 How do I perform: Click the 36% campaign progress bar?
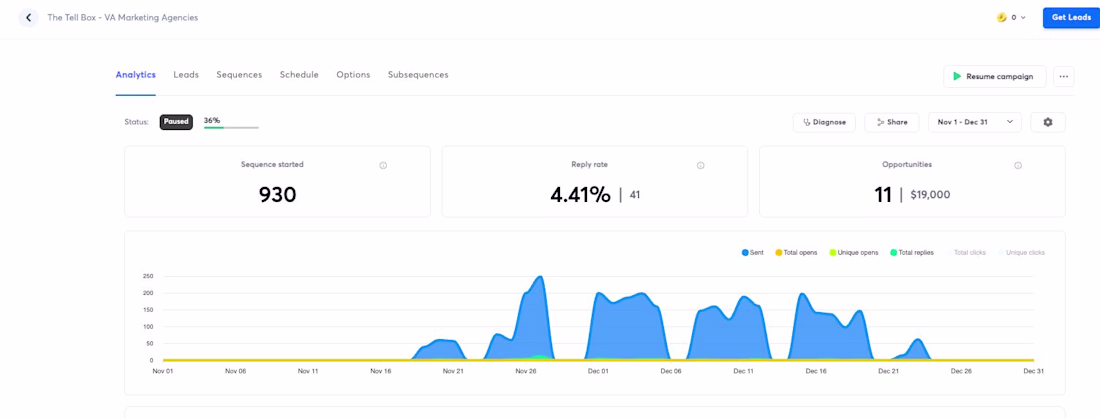click(x=231, y=128)
